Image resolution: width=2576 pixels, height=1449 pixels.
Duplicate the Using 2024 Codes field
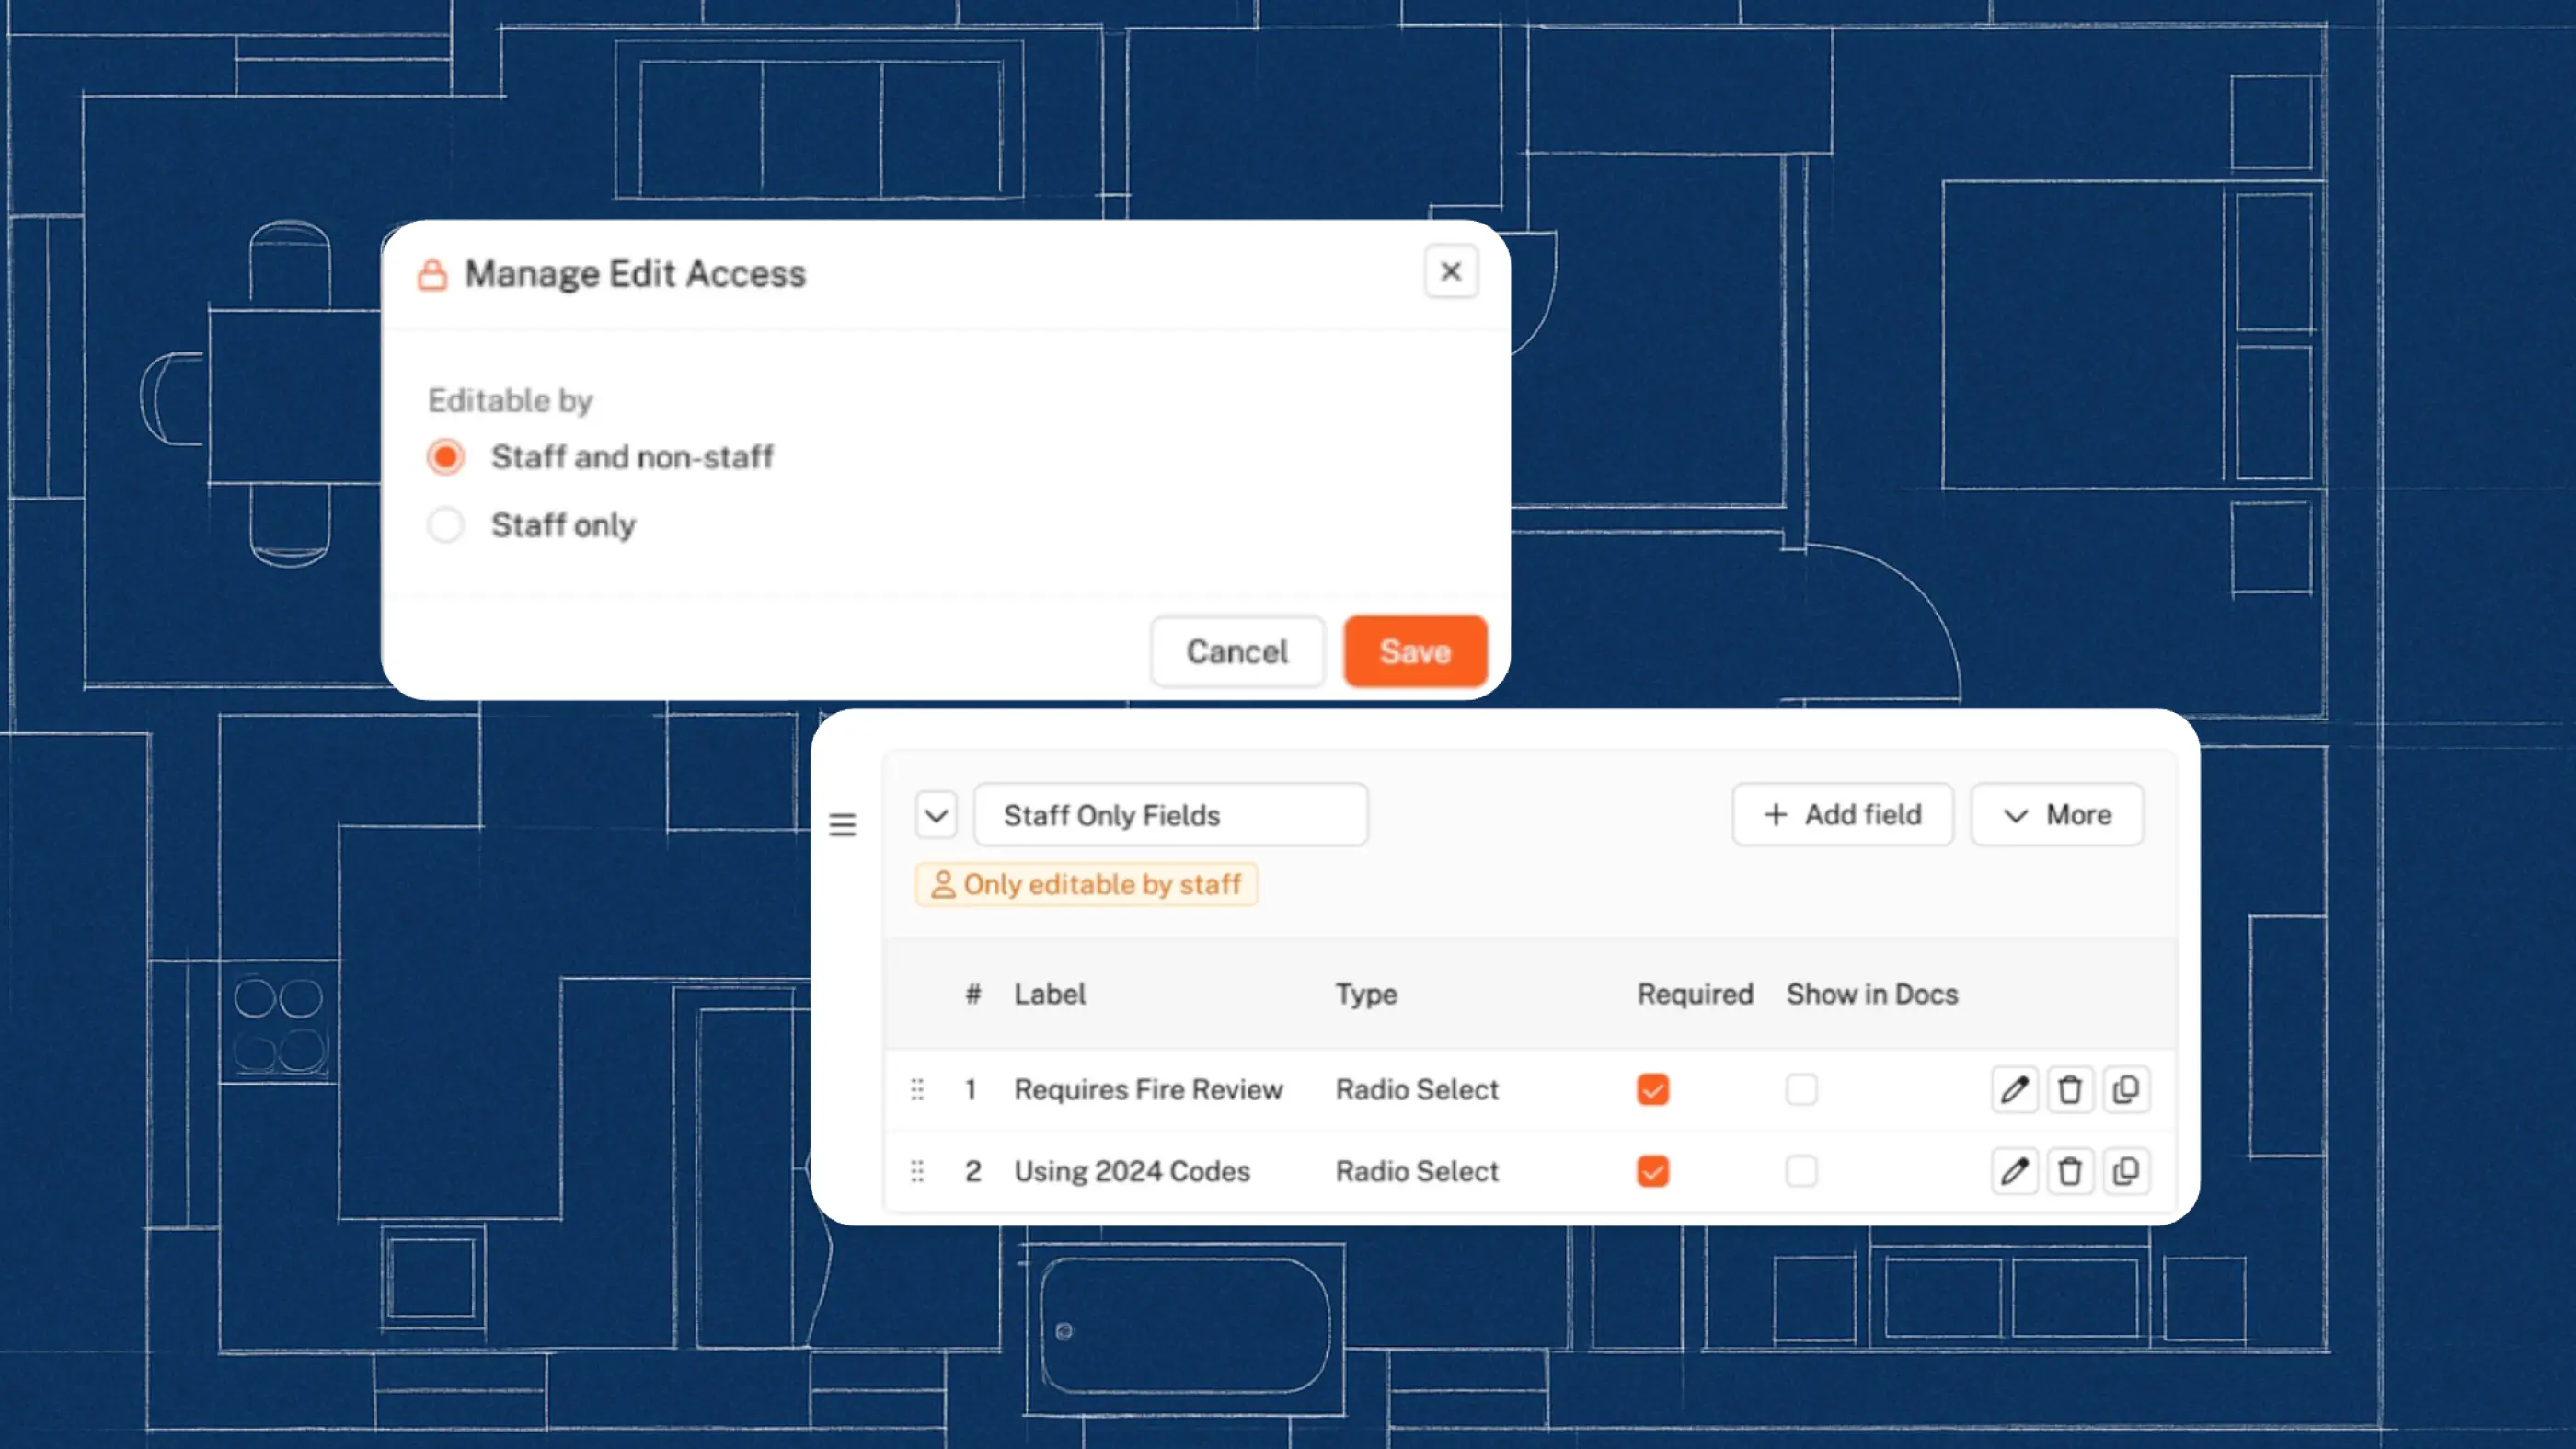coord(2126,1171)
